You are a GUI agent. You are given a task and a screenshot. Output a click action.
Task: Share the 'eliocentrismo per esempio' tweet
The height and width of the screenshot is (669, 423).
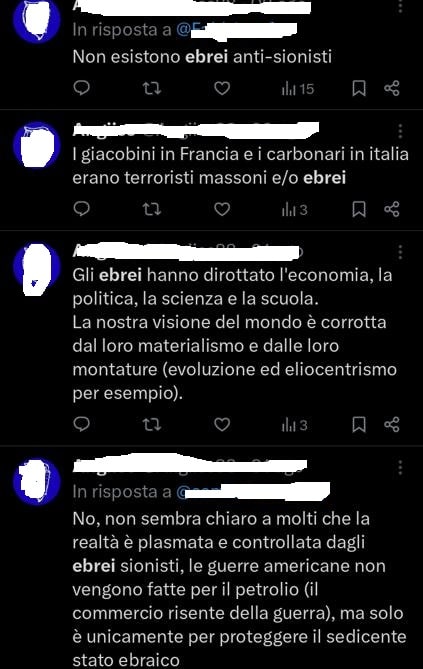pyautogui.click(x=392, y=424)
